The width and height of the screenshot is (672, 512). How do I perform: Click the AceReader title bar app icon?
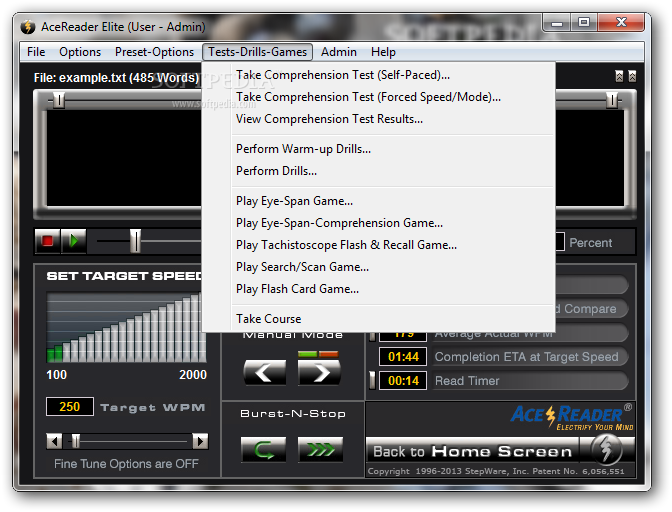[28, 27]
